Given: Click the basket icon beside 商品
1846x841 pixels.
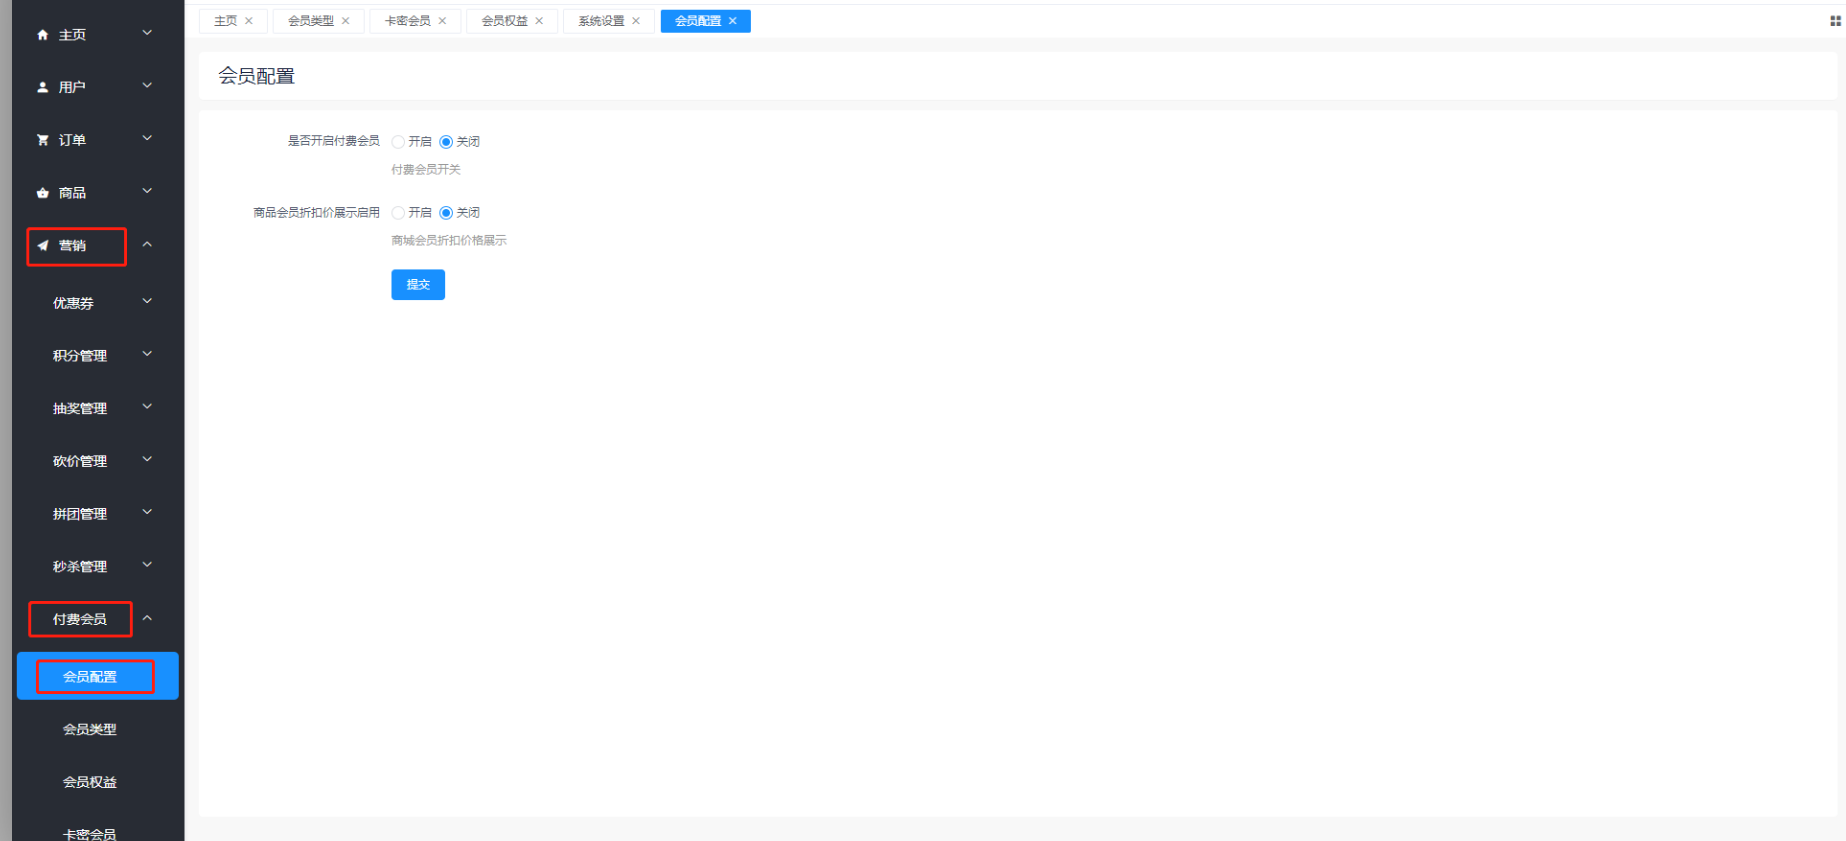Looking at the screenshot, I should click(42, 193).
